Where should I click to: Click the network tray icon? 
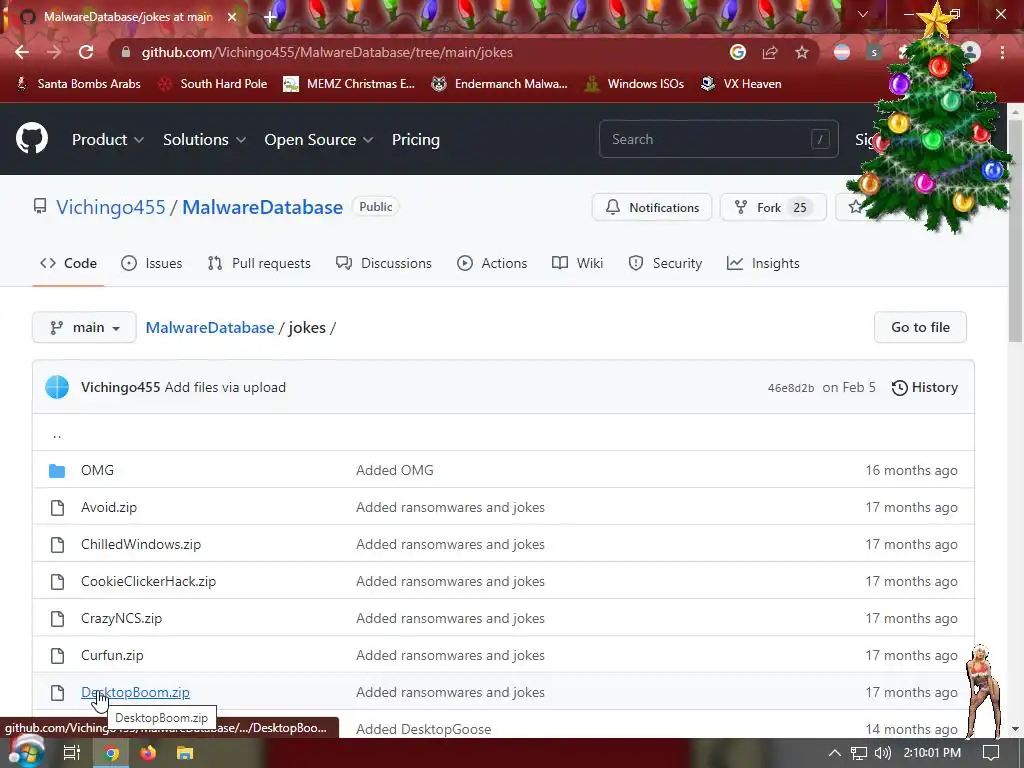tap(859, 753)
